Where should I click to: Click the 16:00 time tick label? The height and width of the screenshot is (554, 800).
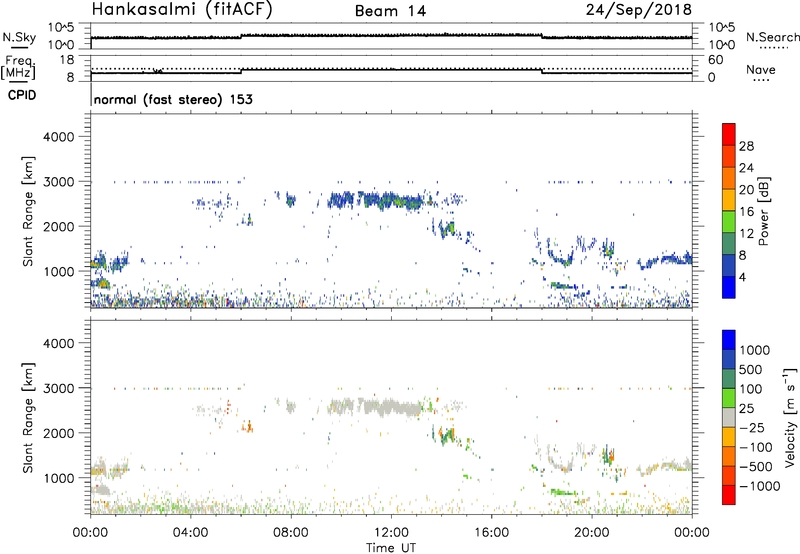click(x=491, y=533)
